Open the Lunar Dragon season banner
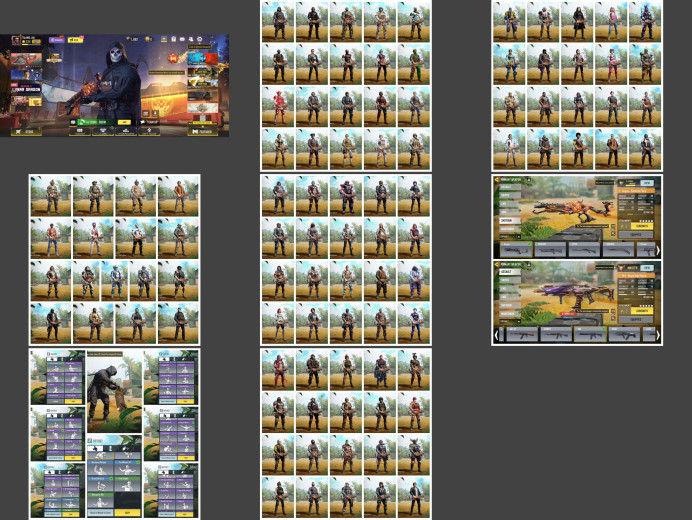 point(26,89)
